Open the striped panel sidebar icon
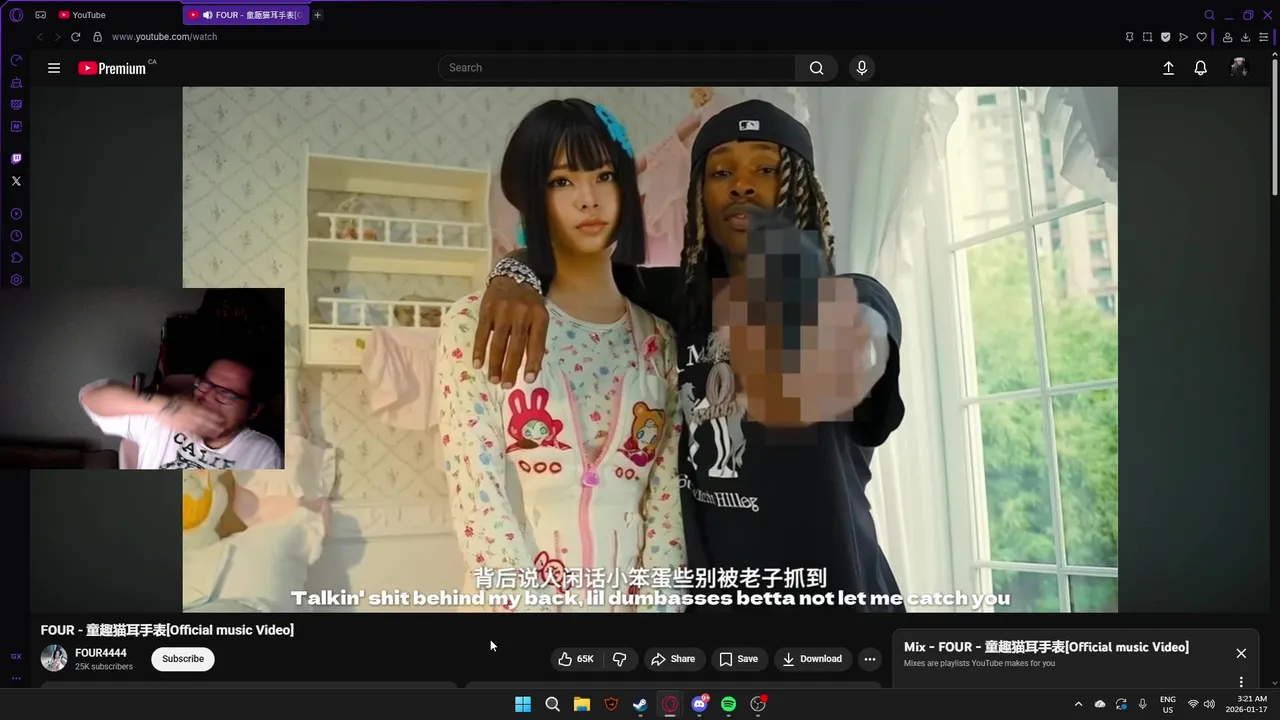 [x=16, y=105]
